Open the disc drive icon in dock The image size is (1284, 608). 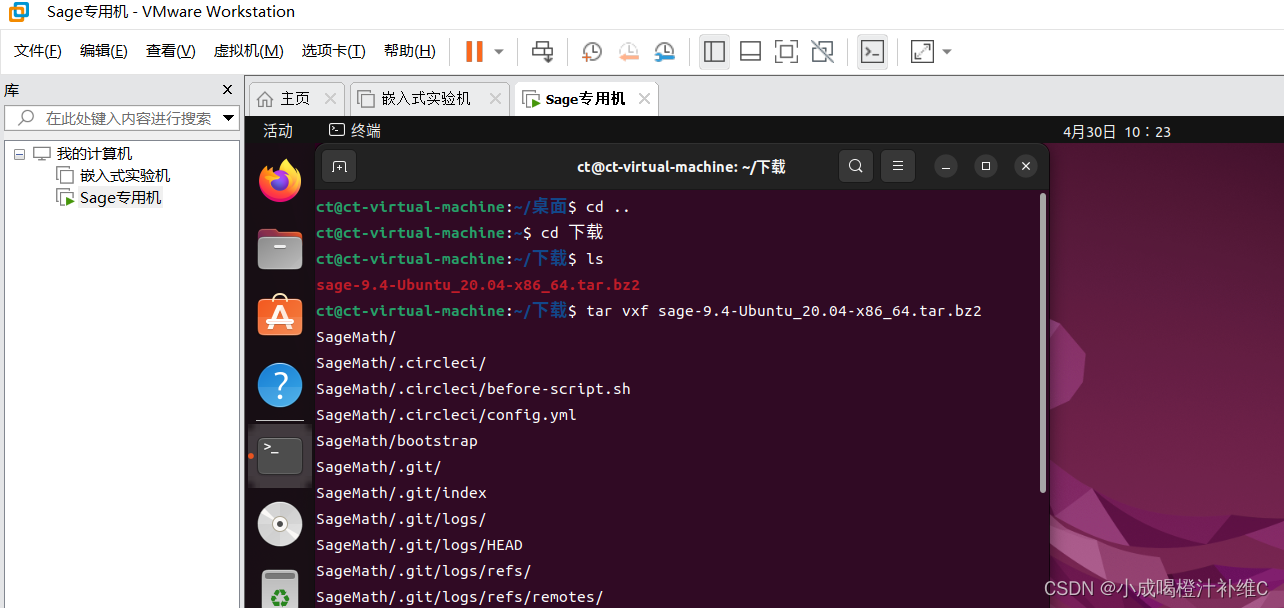coord(280,523)
